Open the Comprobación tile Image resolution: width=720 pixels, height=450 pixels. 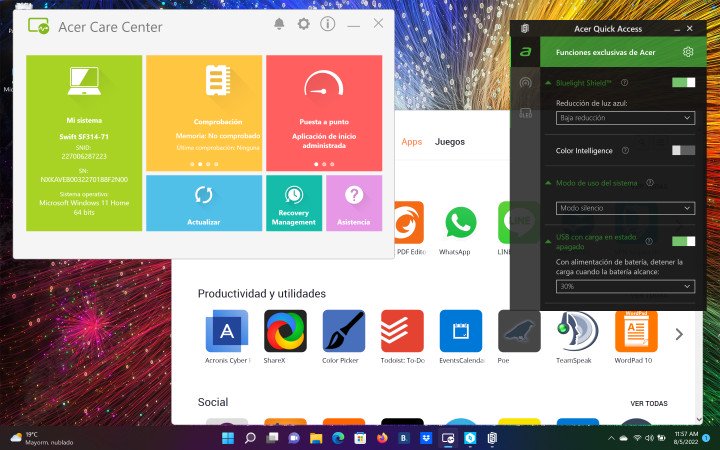tap(204, 112)
